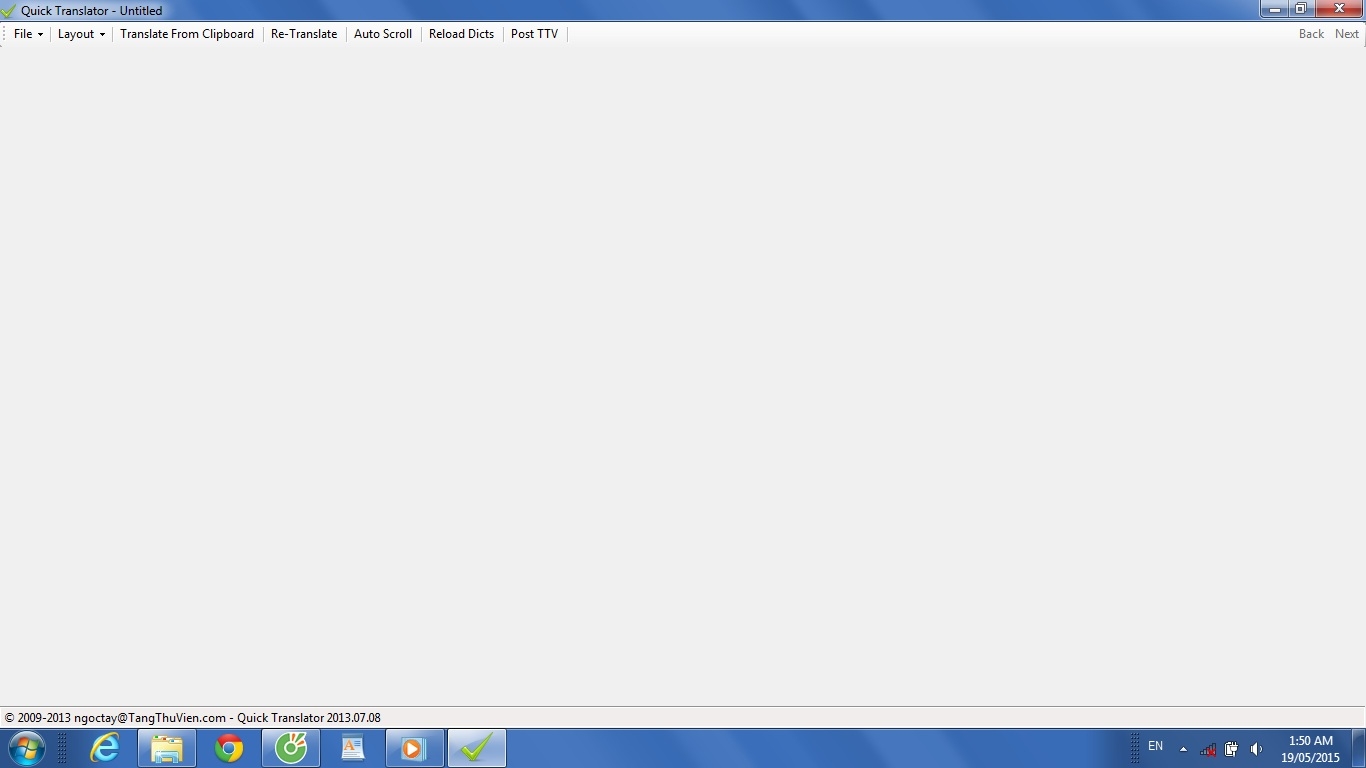Click Quick Translator green checkmark taskbar icon
This screenshot has height=768, width=1366.
tap(477, 748)
